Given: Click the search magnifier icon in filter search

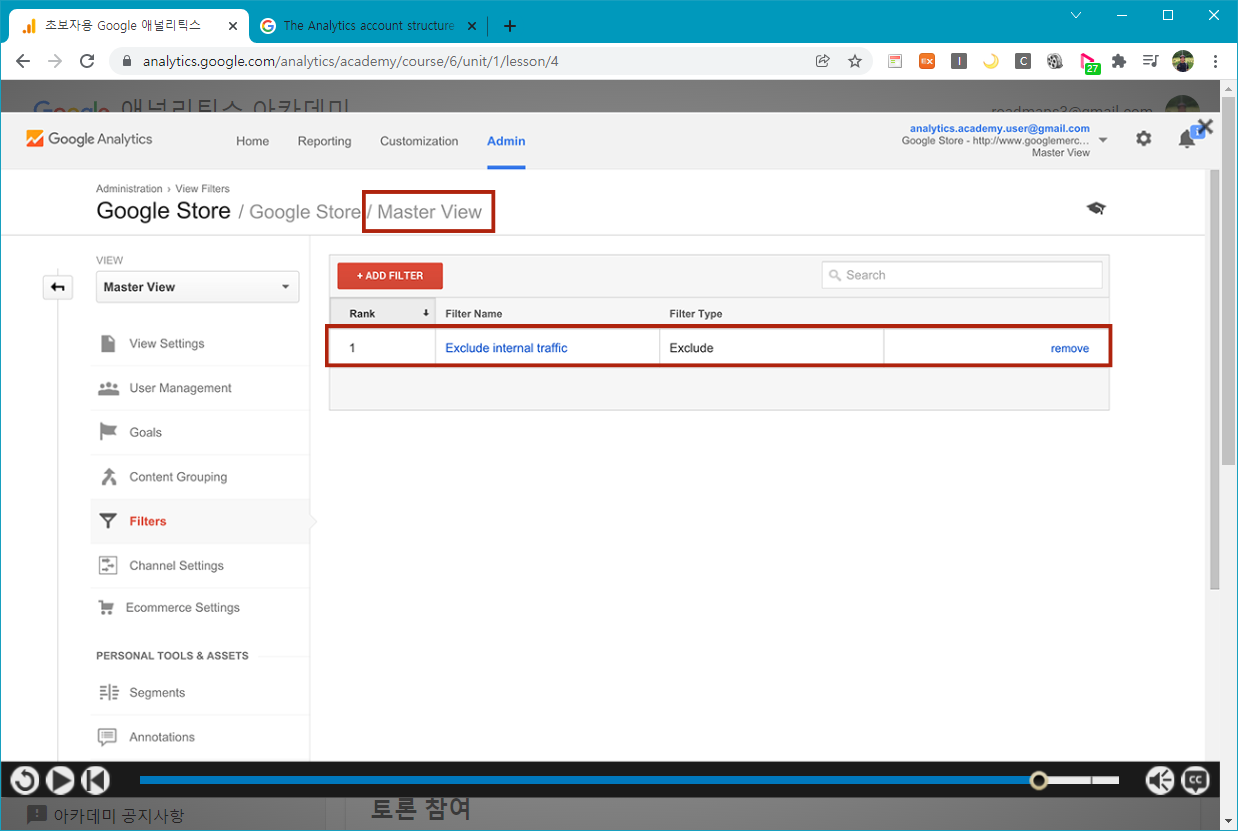Looking at the screenshot, I should pos(835,275).
